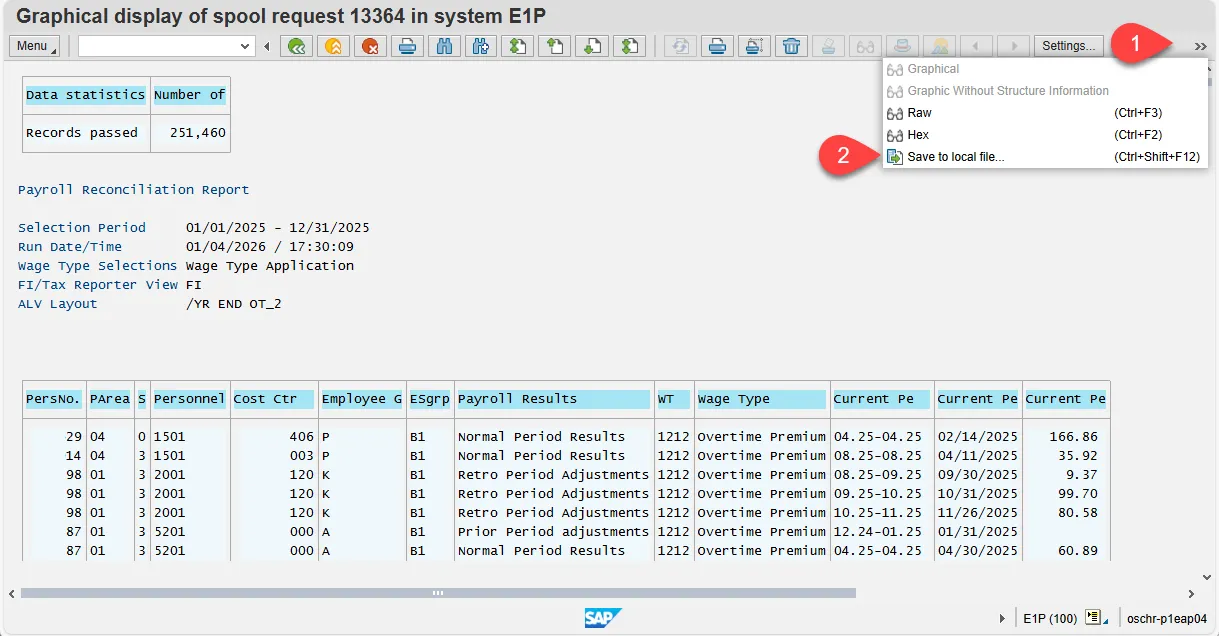The width and height of the screenshot is (1219, 636).
Task: Collapse the command field with the left triangle
Action: 267,46
